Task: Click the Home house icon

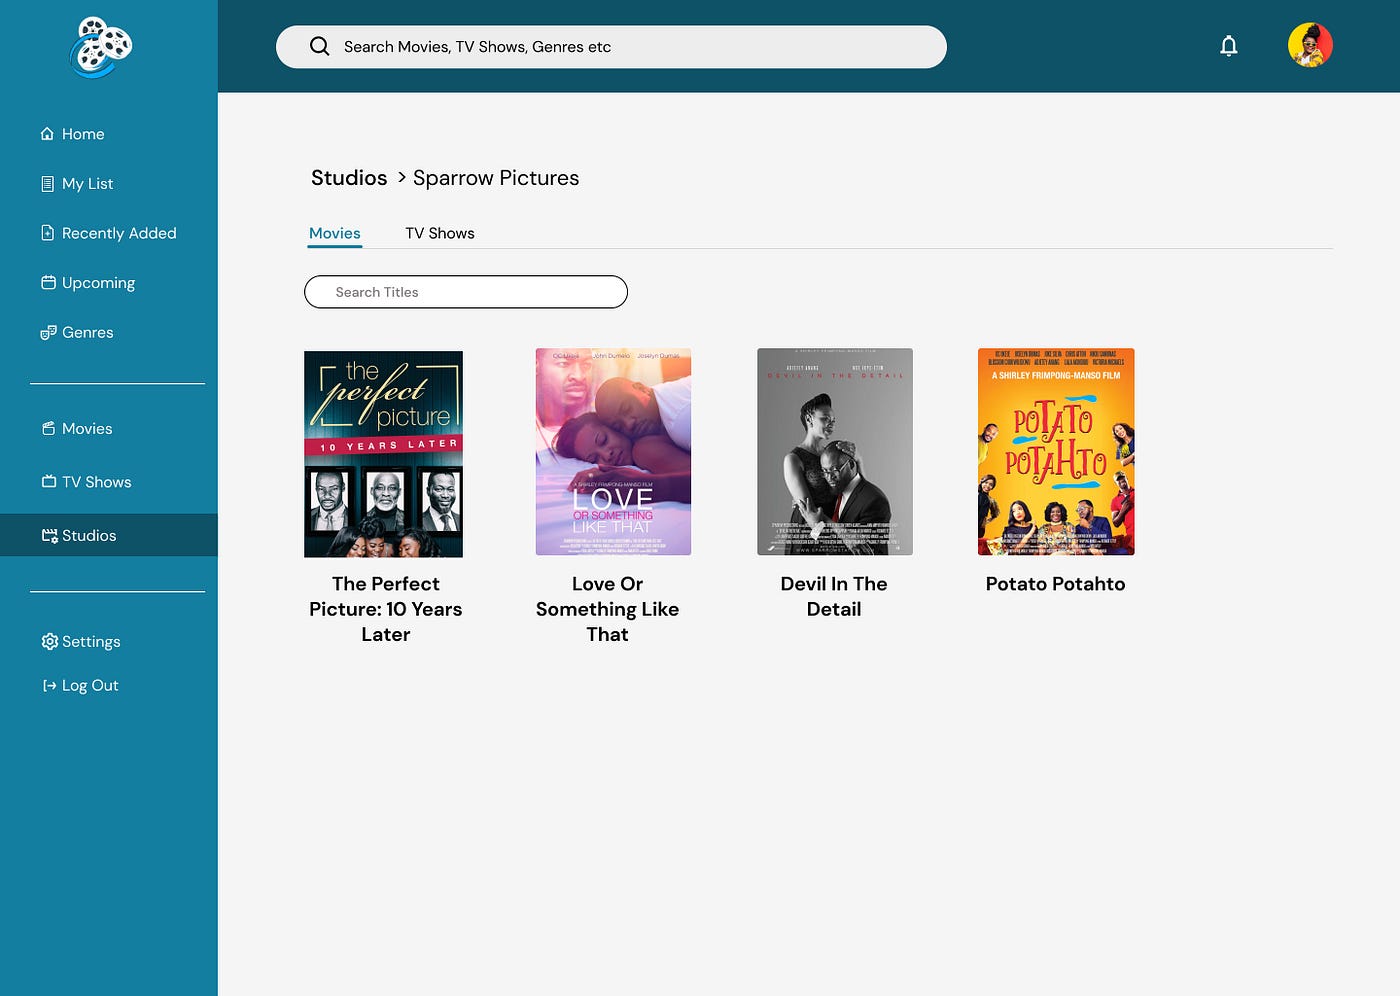Action: [47, 134]
